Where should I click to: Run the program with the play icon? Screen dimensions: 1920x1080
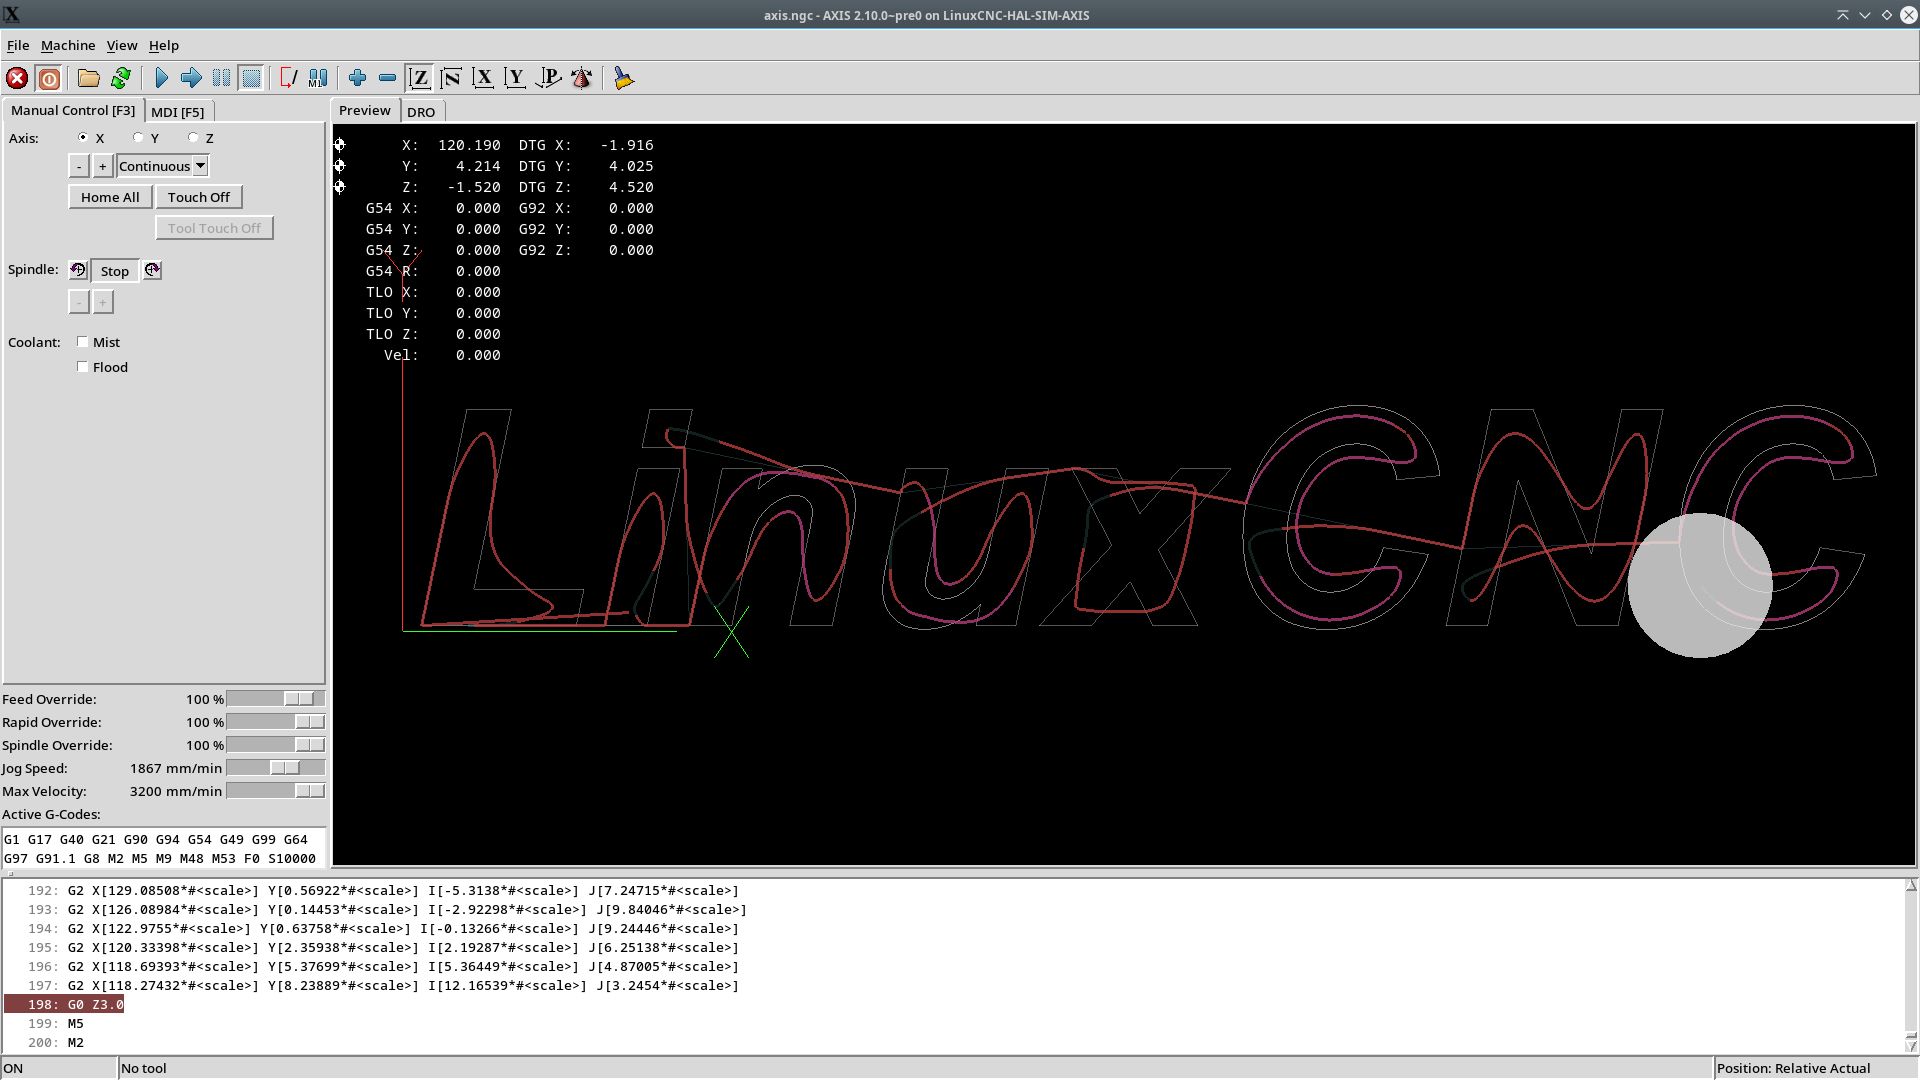click(x=161, y=78)
